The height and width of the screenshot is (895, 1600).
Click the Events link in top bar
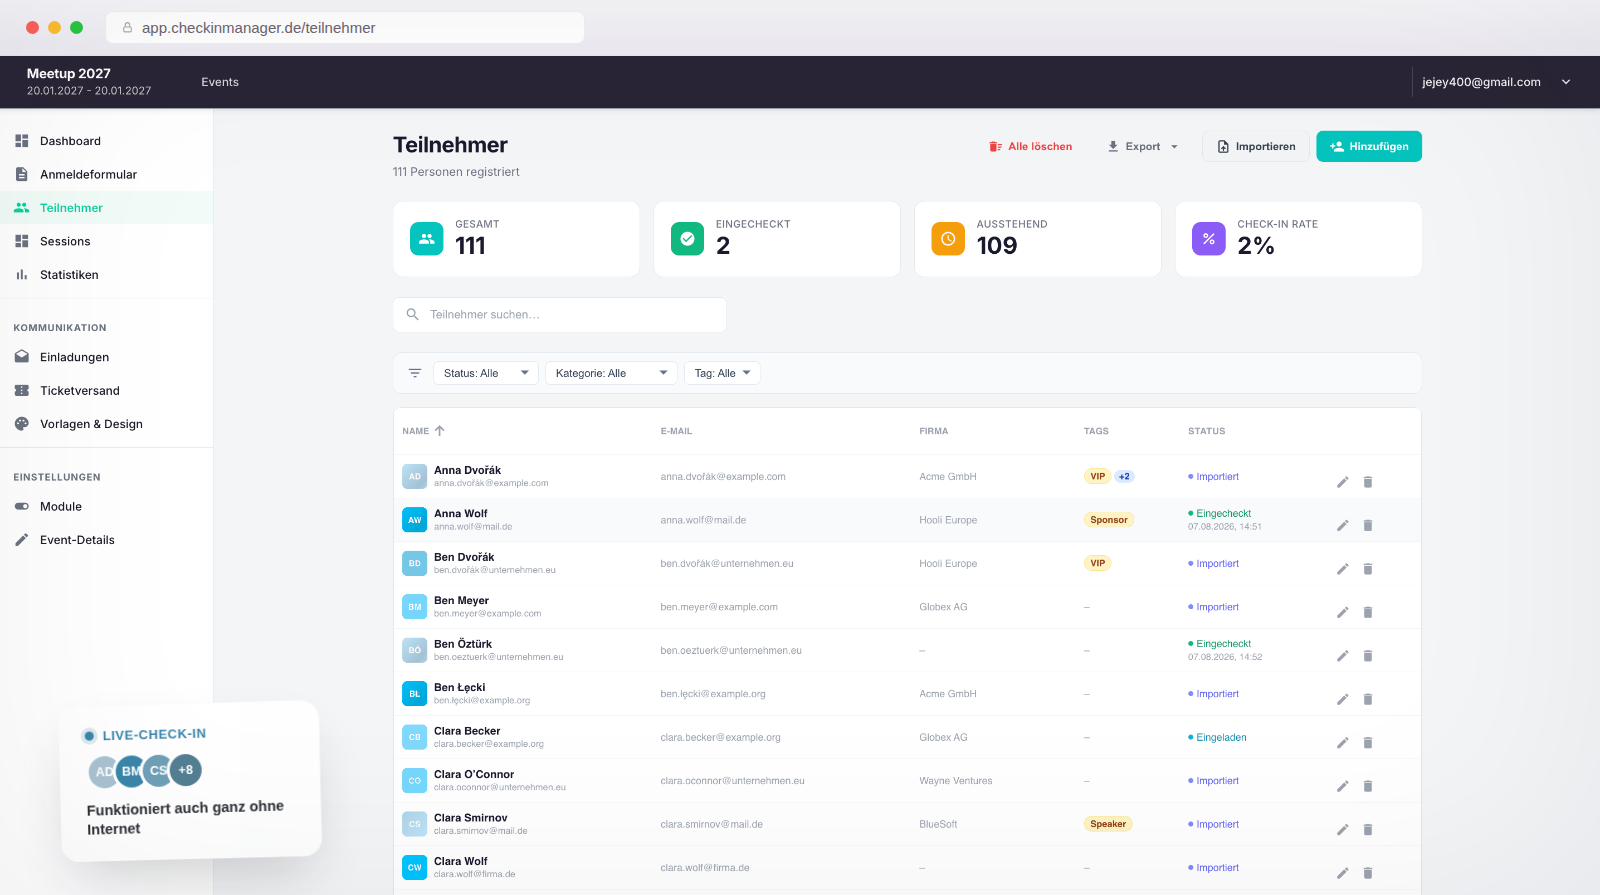[220, 82]
